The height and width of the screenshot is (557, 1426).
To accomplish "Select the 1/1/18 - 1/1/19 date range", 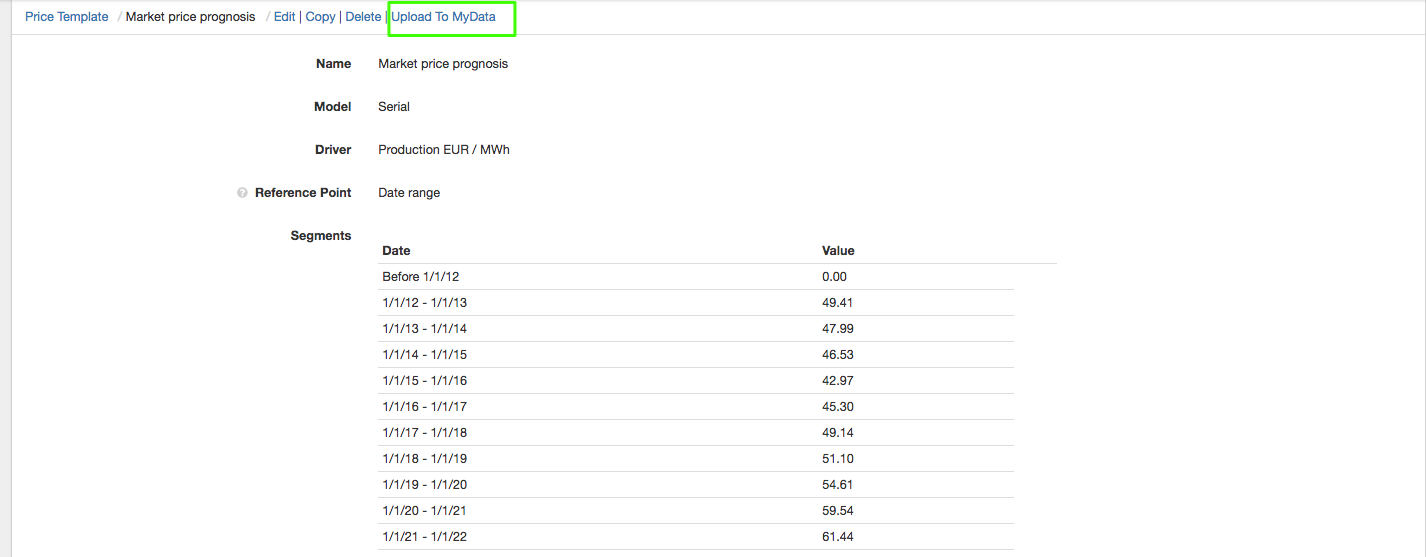I will tap(424, 459).
